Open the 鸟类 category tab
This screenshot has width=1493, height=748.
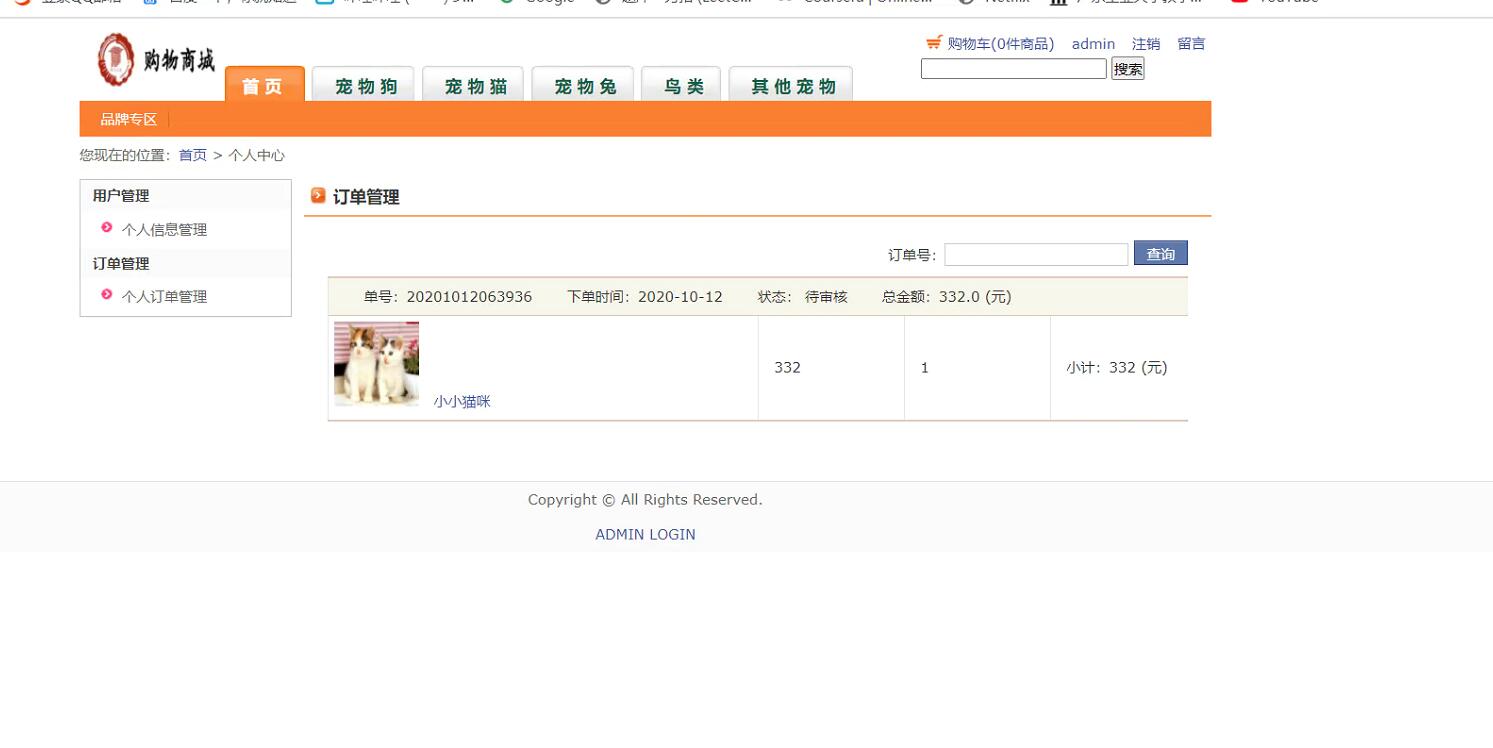click(x=684, y=86)
